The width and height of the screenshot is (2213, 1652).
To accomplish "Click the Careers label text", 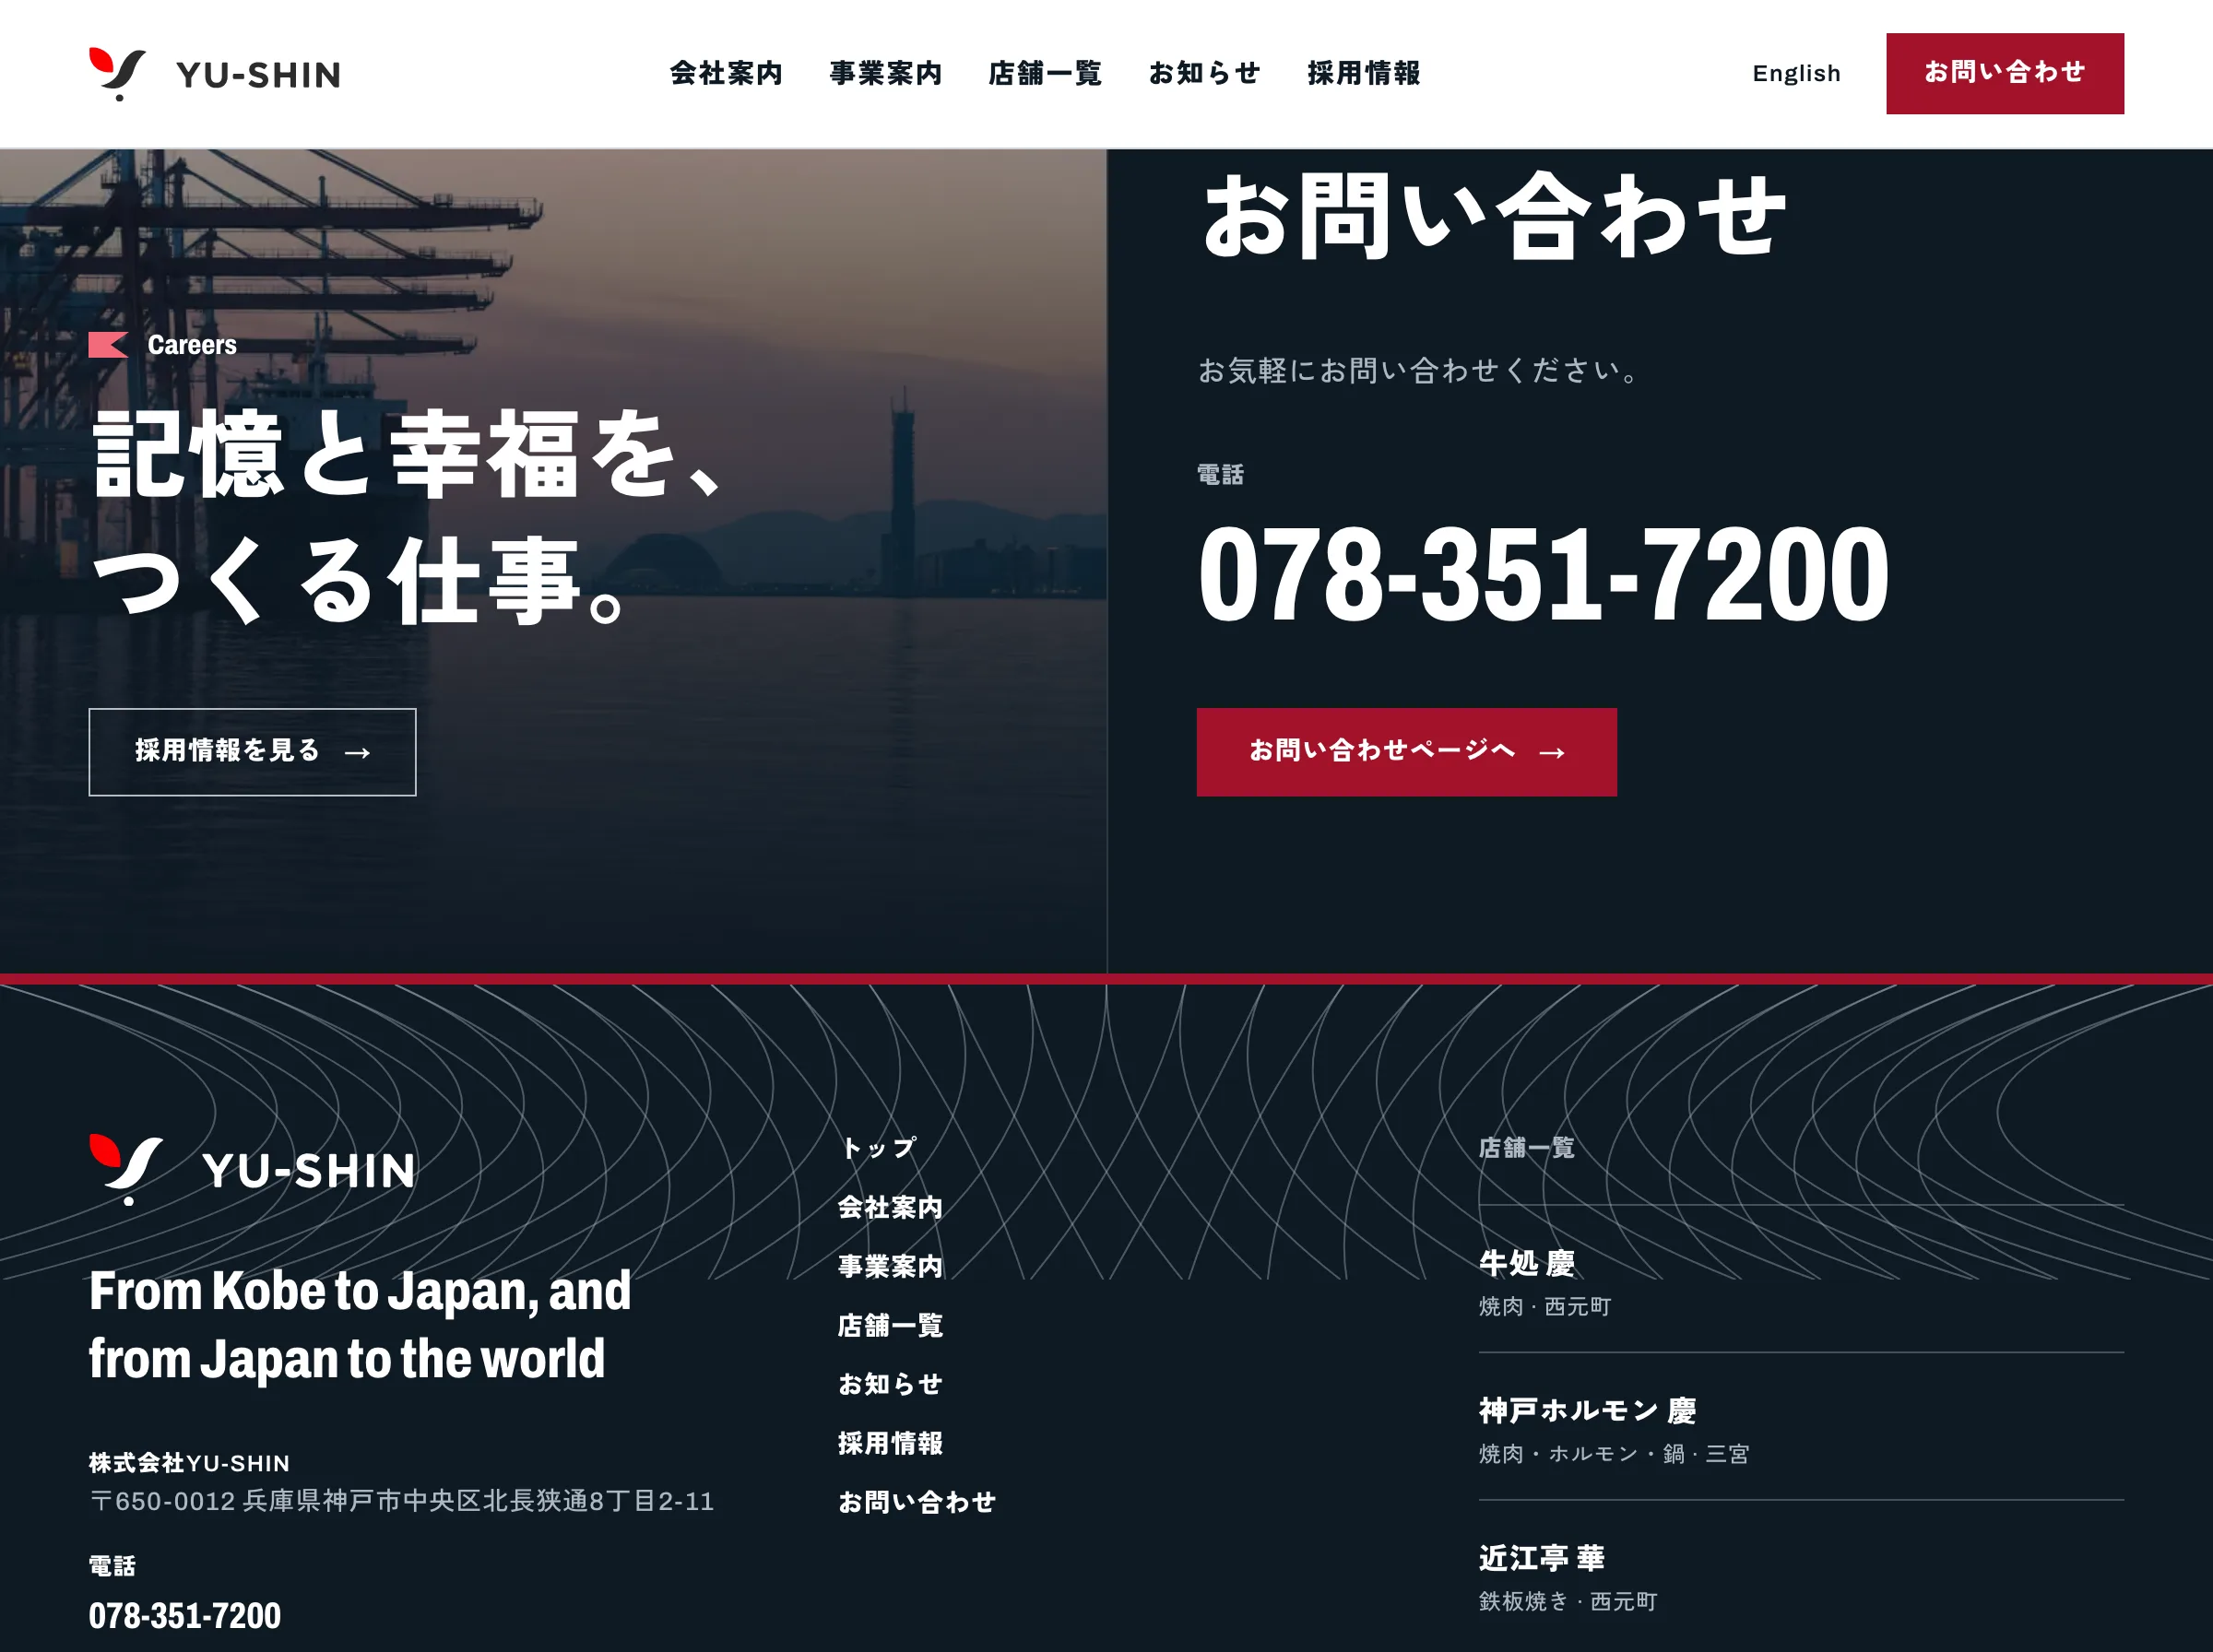I will tap(192, 345).
